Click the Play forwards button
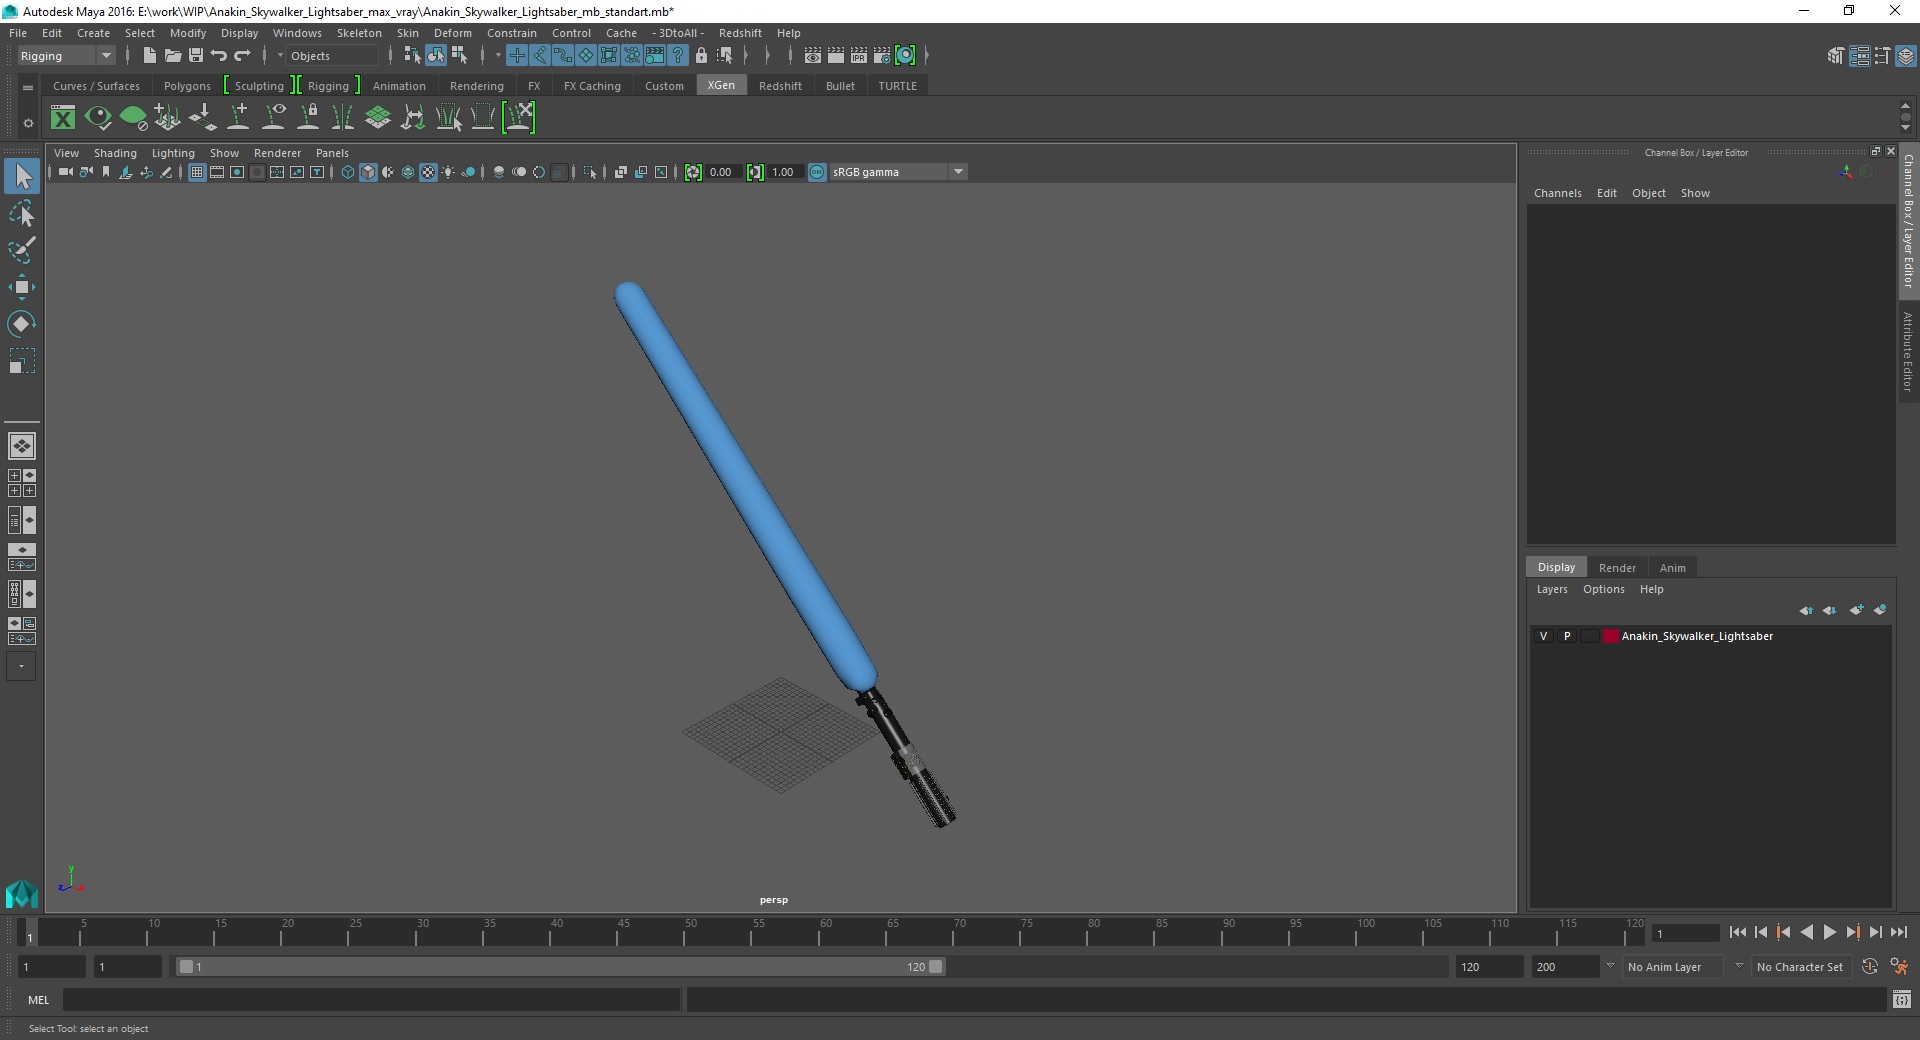This screenshot has height=1040, width=1920. [1829, 932]
